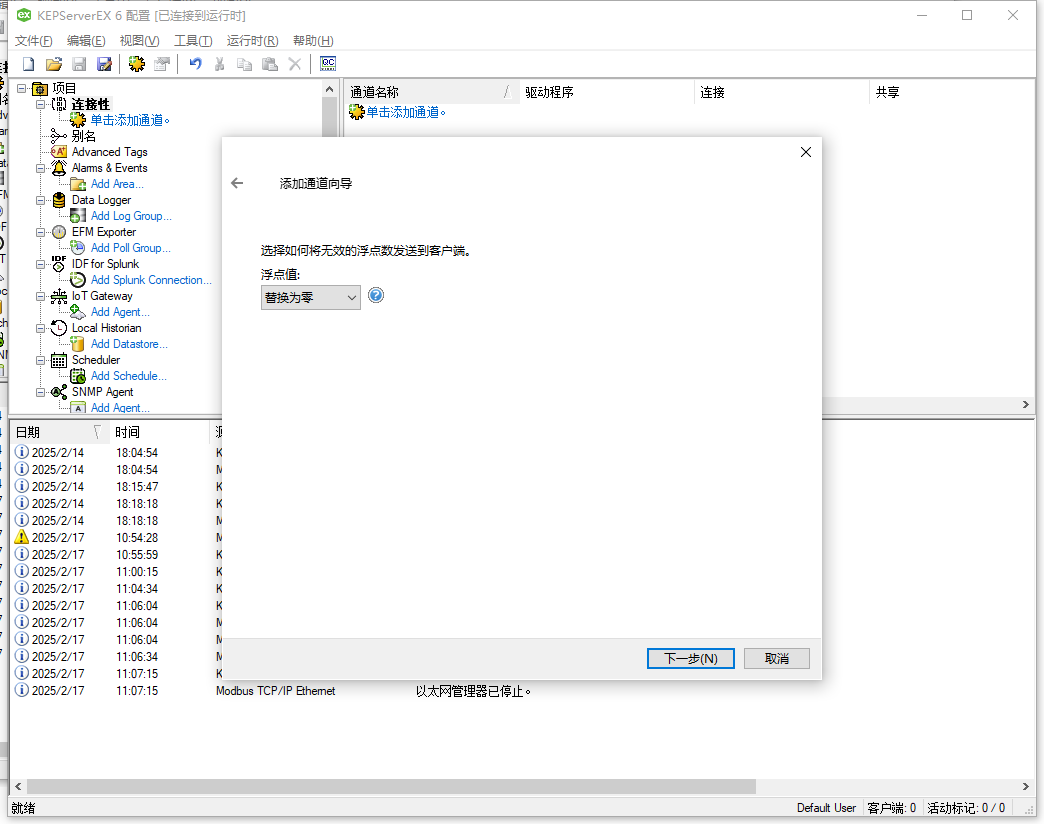Click the Add Splunk Connection... link
Viewport: 1044px width, 824px height.
coord(151,280)
